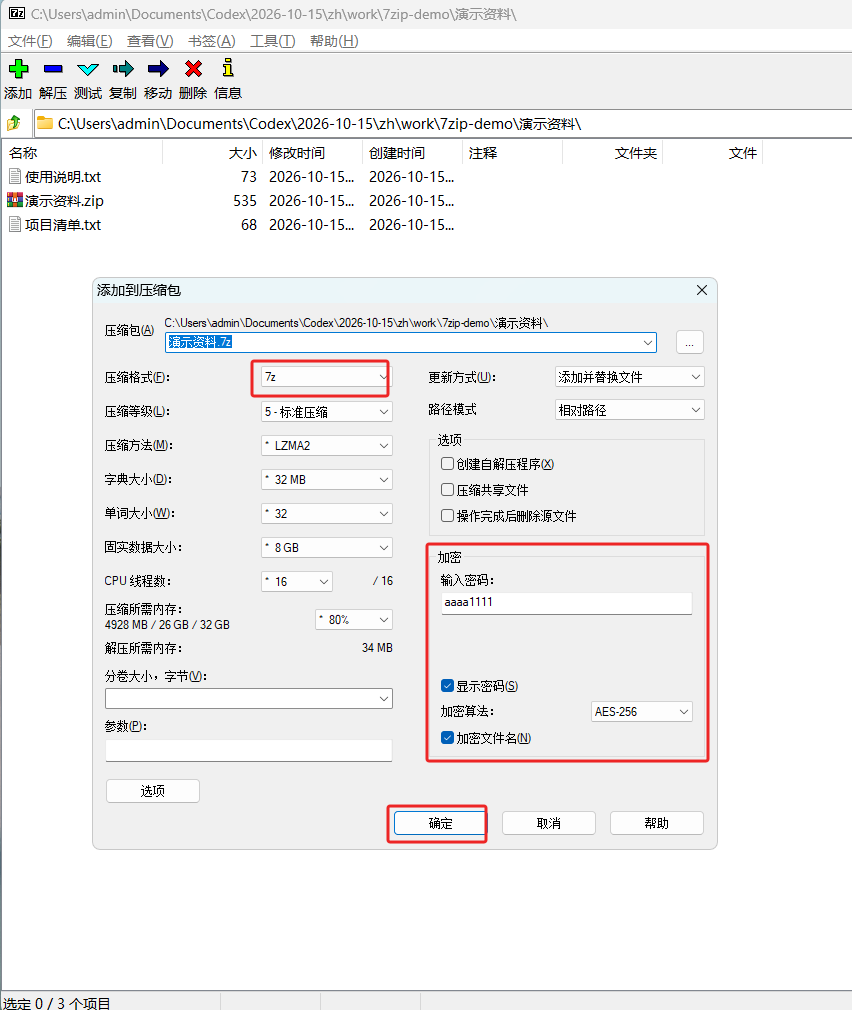Screen dimensions: 852x1010
Task: Click the 输入密码 password field
Action: 567,603
